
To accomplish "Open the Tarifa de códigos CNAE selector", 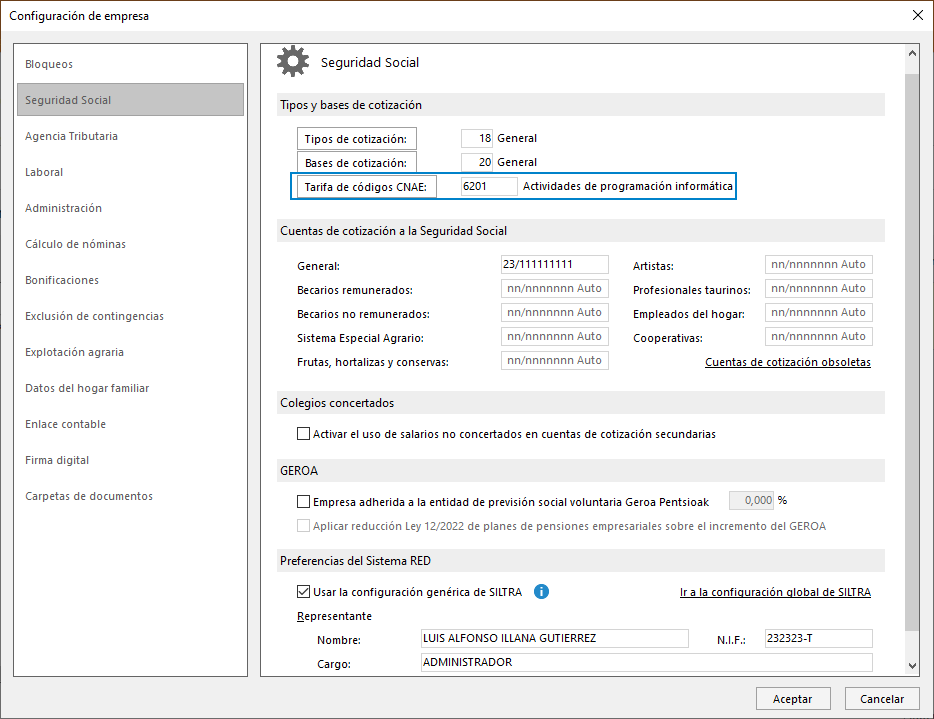I will pos(366,186).
